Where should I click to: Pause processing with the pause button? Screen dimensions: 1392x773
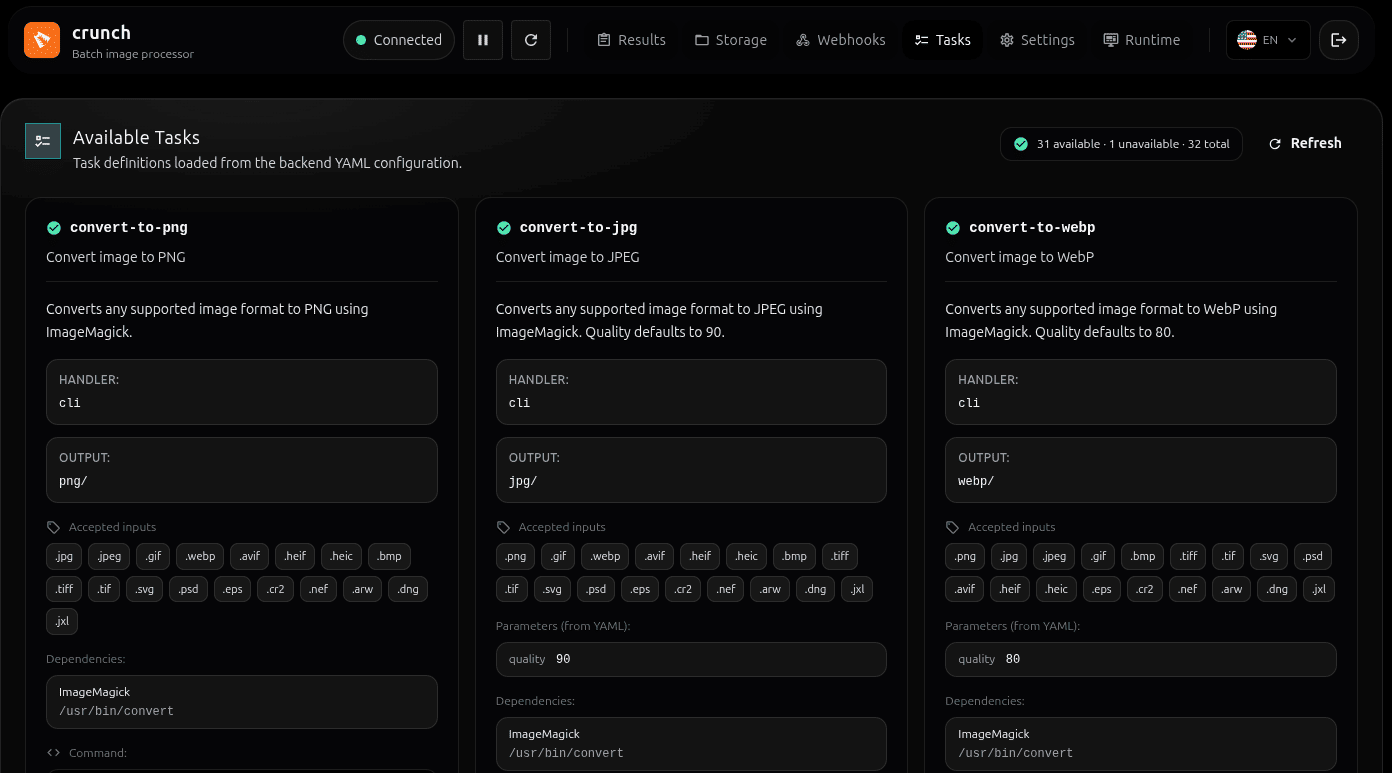[483, 40]
